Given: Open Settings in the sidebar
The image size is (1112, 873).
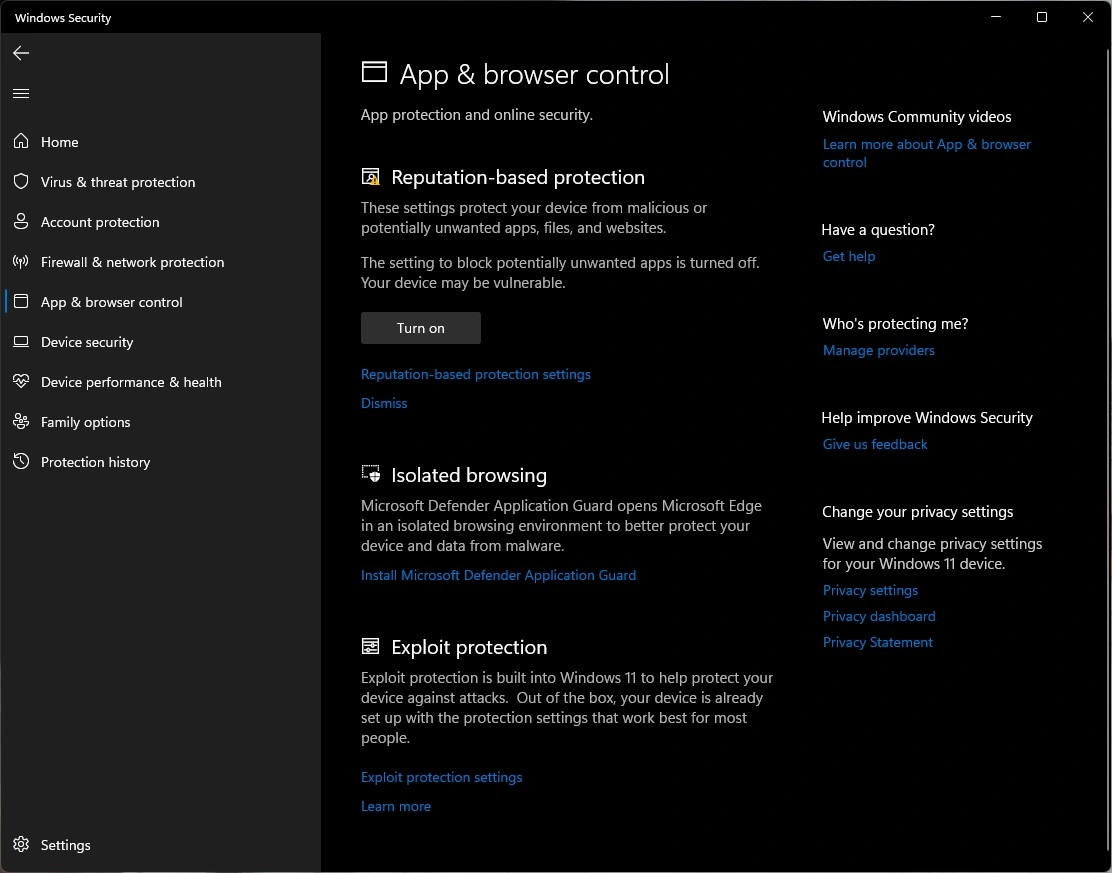Looking at the screenshot, I should pyautogui.click(x=160, y=845).
